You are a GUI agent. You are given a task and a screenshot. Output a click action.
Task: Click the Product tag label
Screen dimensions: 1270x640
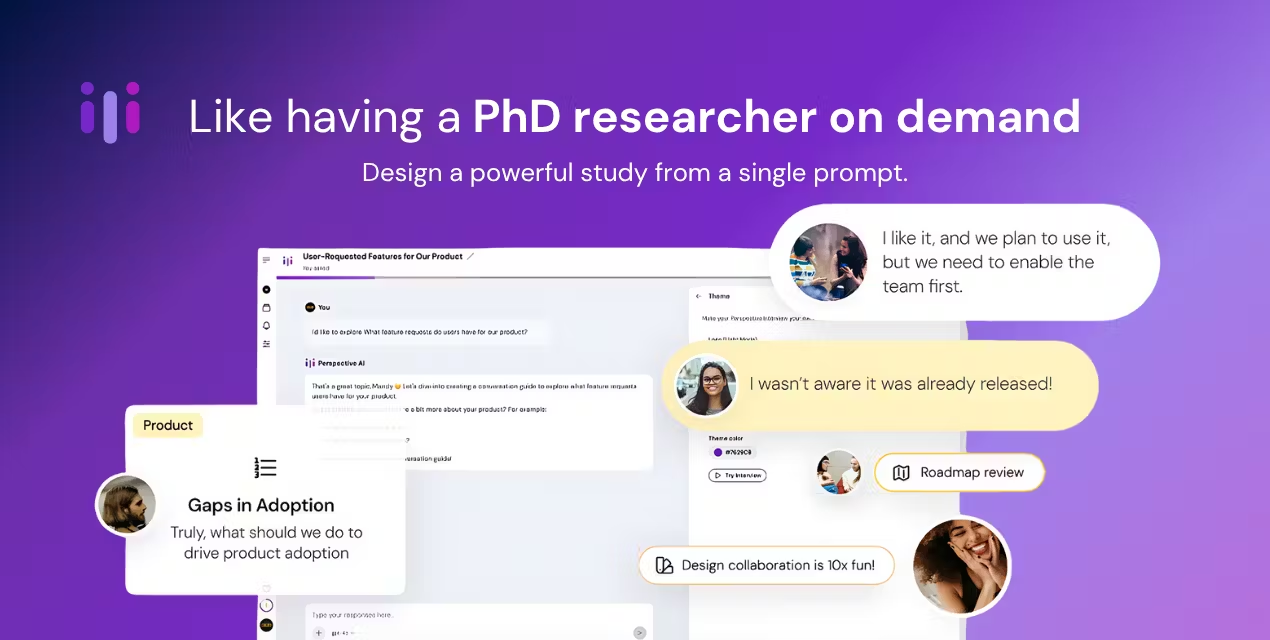tap(168, 425)
